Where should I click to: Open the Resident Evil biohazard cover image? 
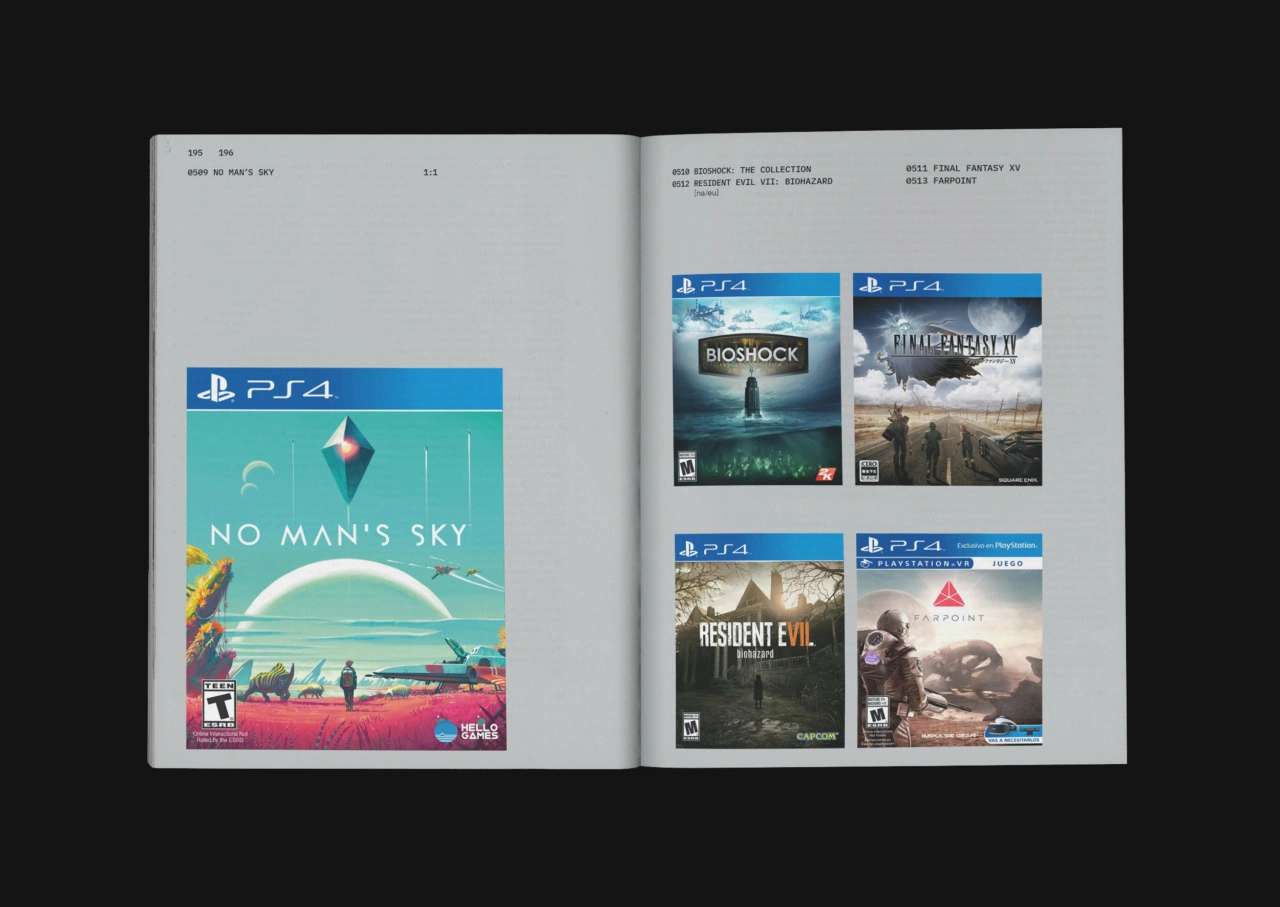(760, 641)
